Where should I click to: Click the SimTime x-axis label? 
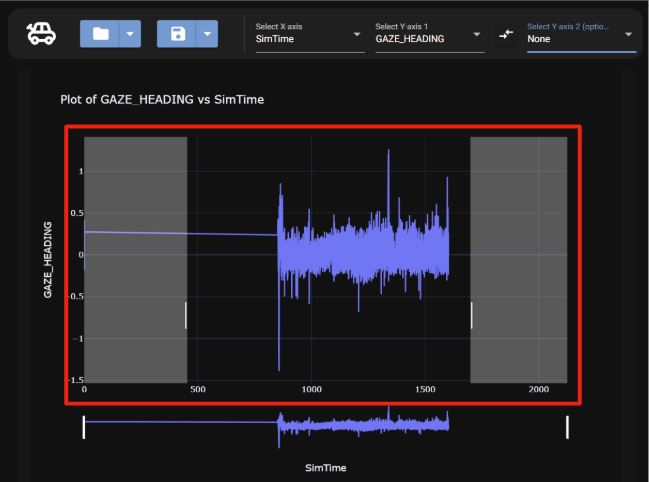click(x=325, y=468)
